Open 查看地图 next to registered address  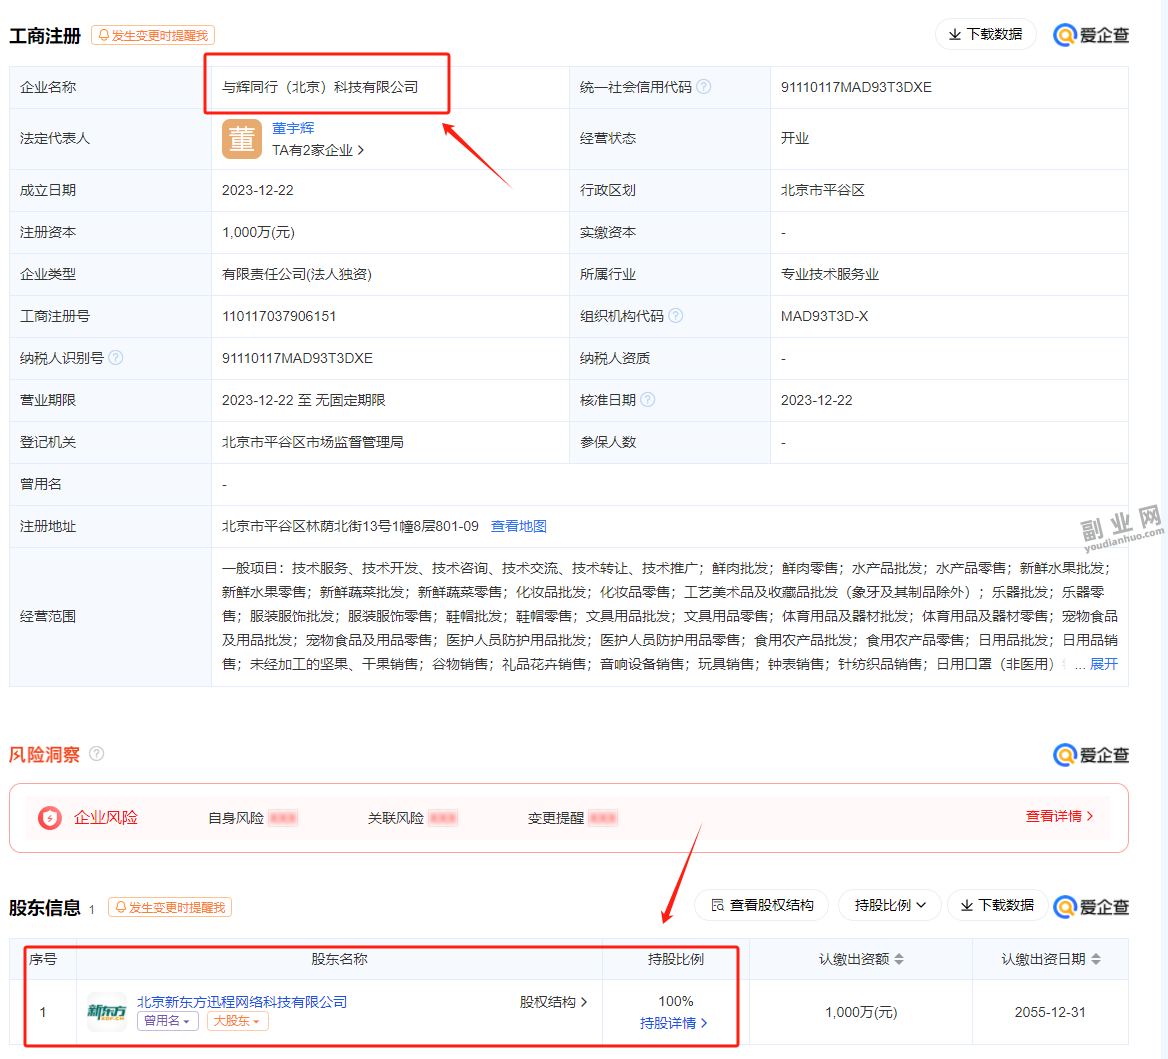click(518, 527)
